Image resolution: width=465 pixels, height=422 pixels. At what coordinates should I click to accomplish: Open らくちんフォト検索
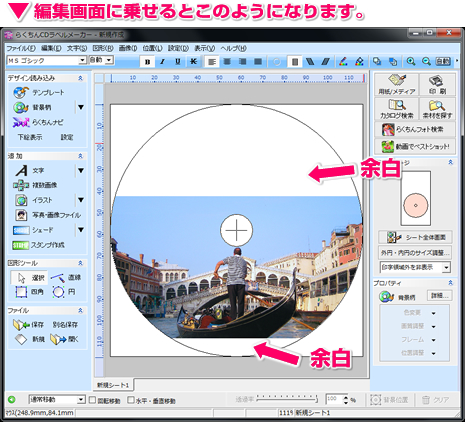pyautogui.click(x=415, y=129)
